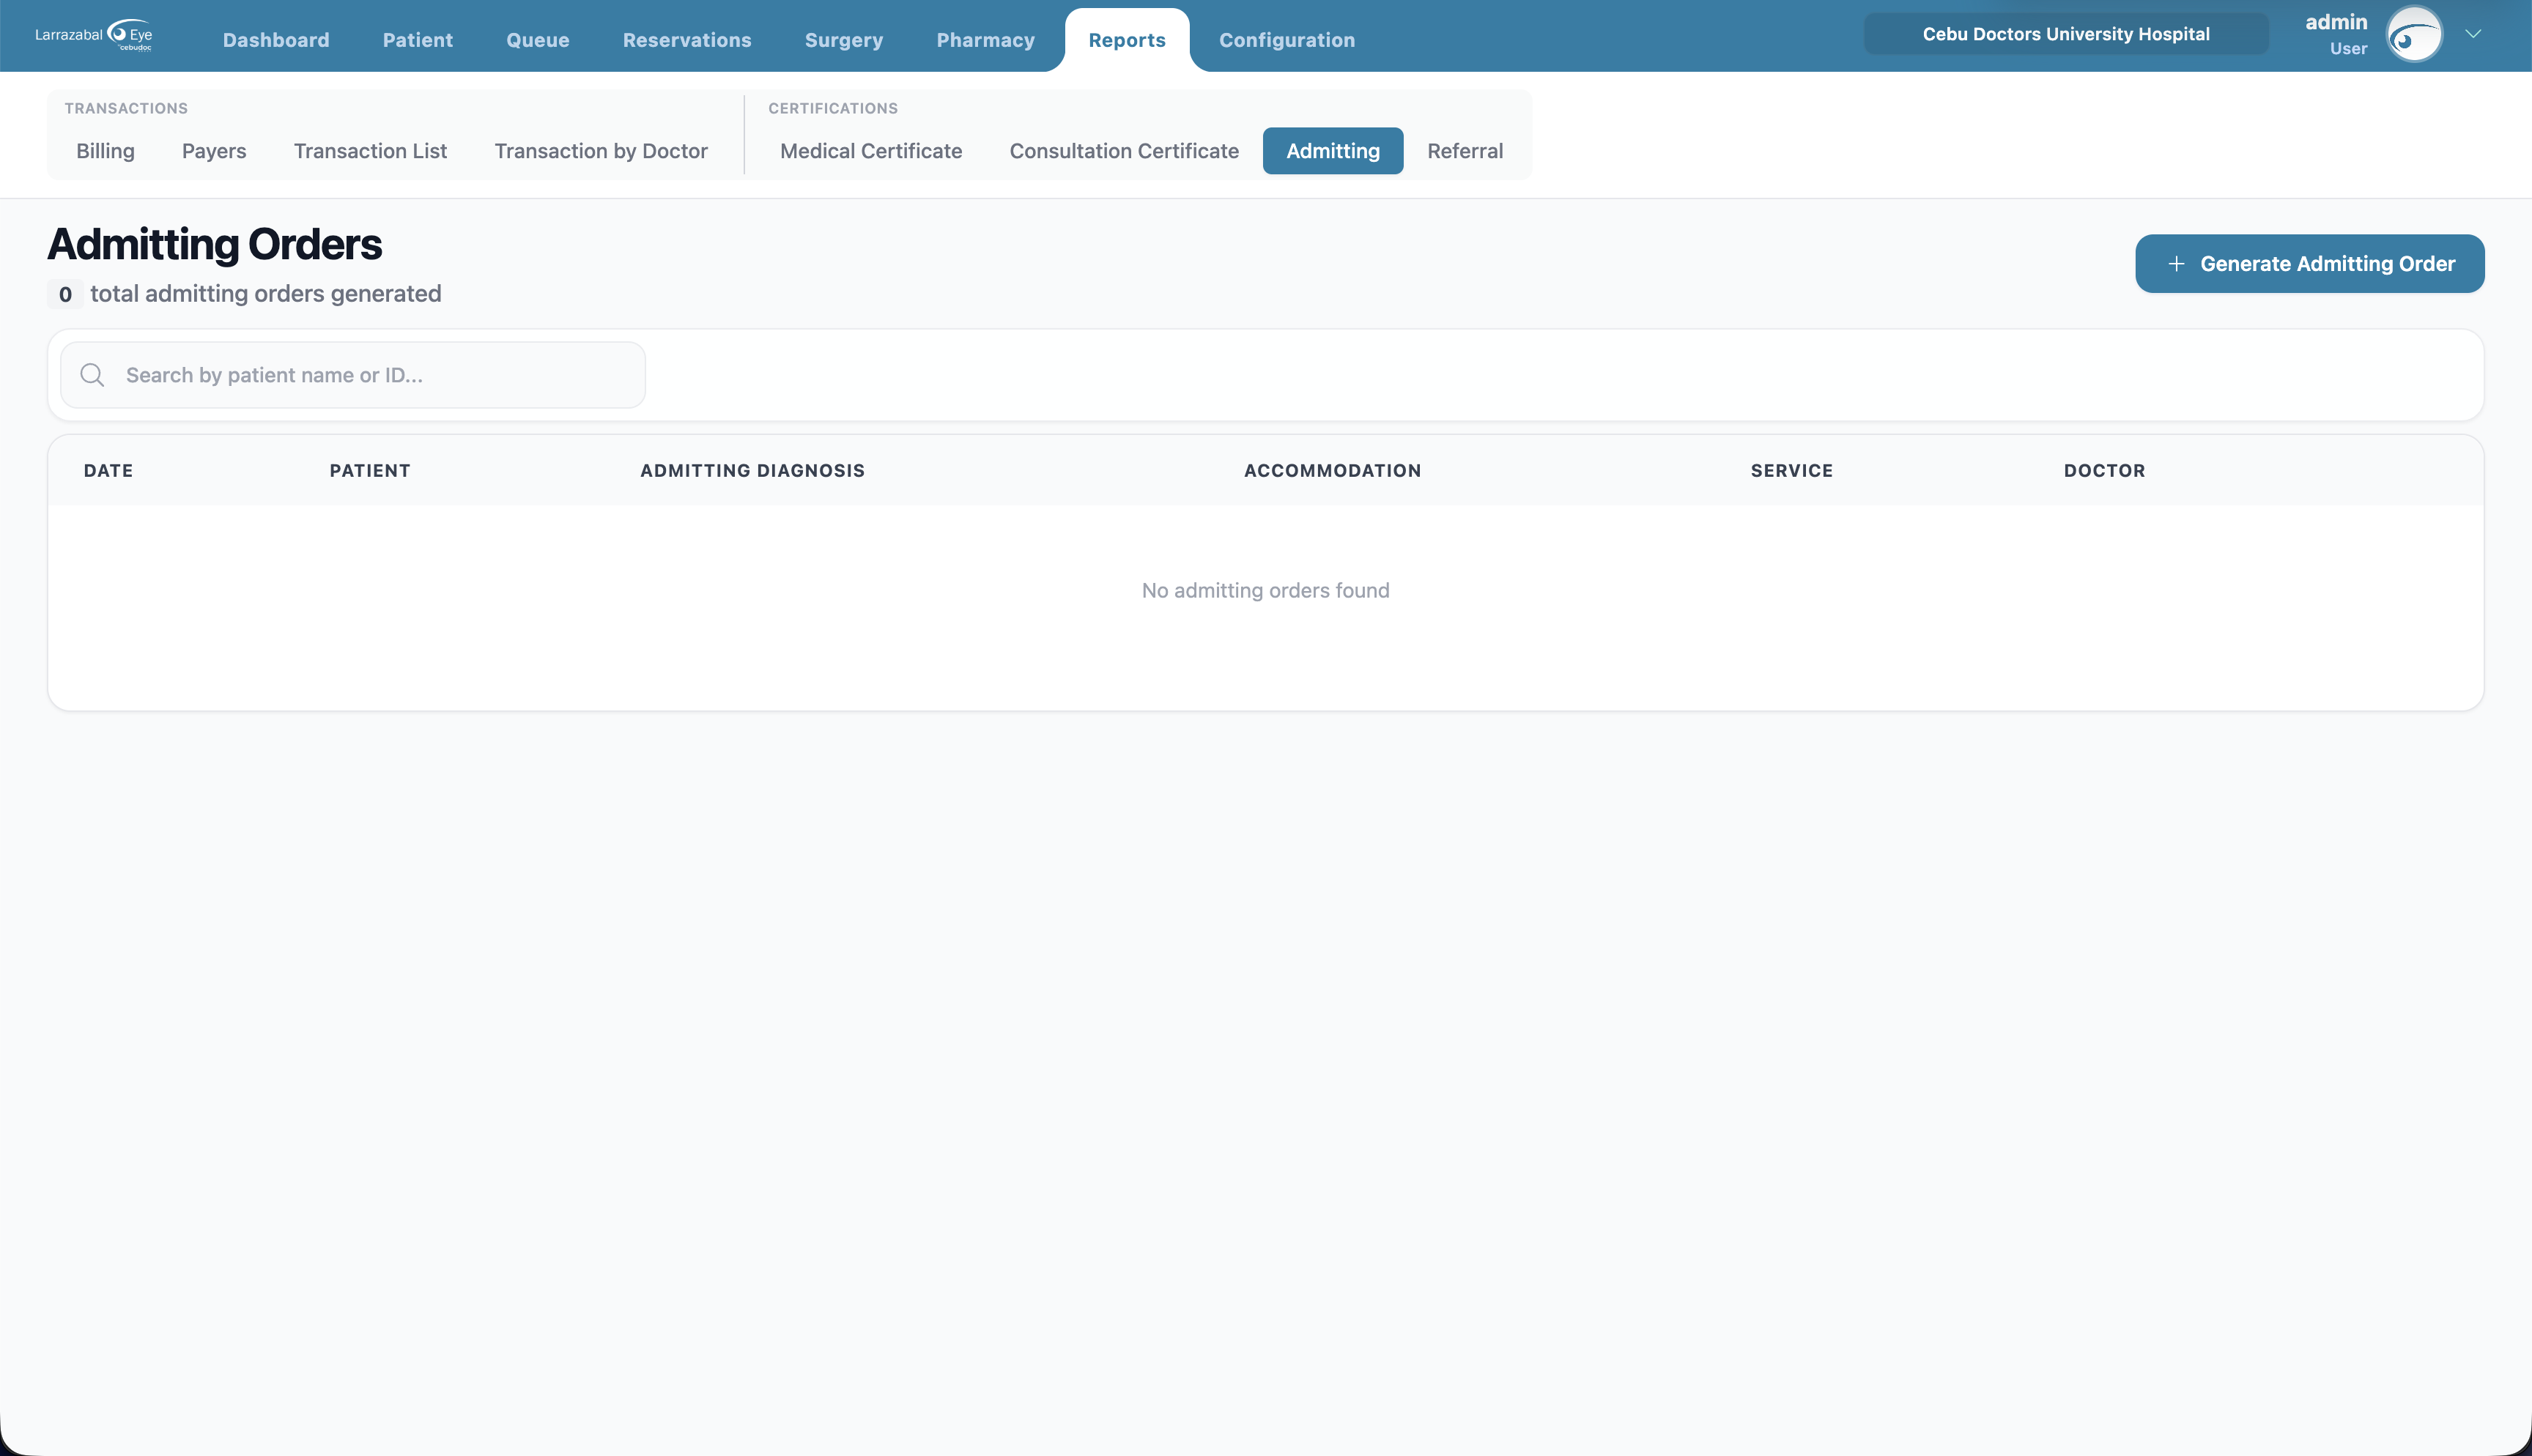Switch to the Reservations tab
Screen dimensions: 2532x1456
pos(687,40)
